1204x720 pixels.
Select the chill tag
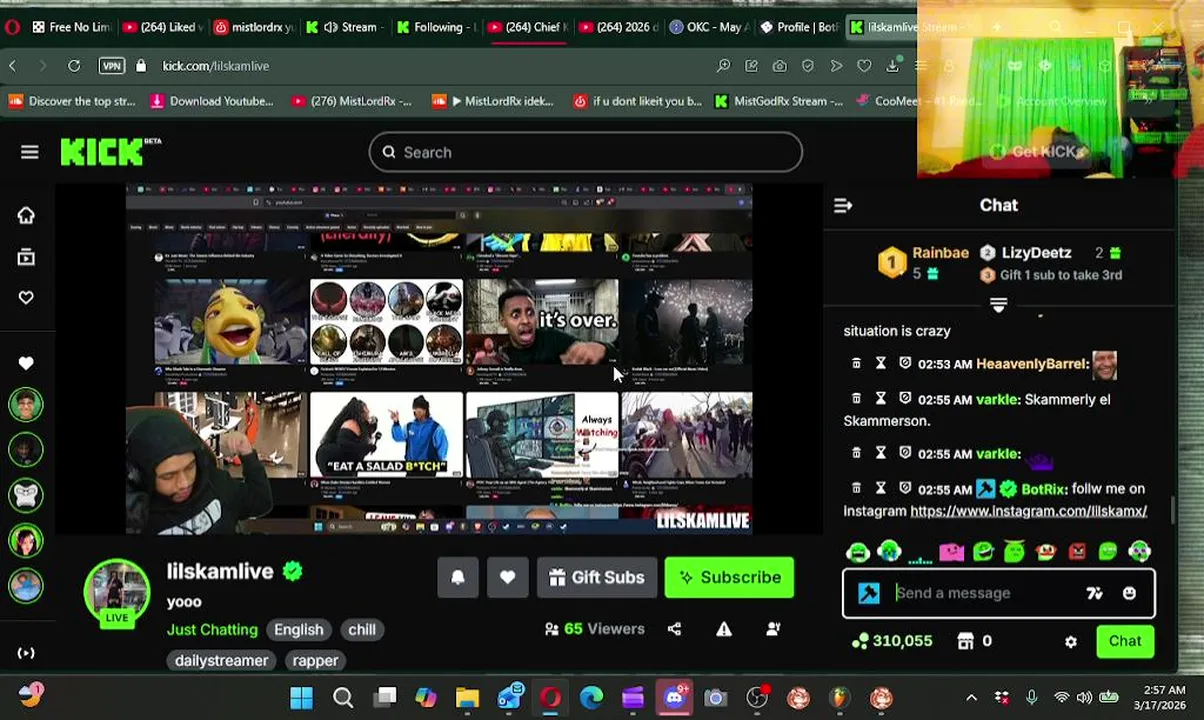click(x=362, y=630)
